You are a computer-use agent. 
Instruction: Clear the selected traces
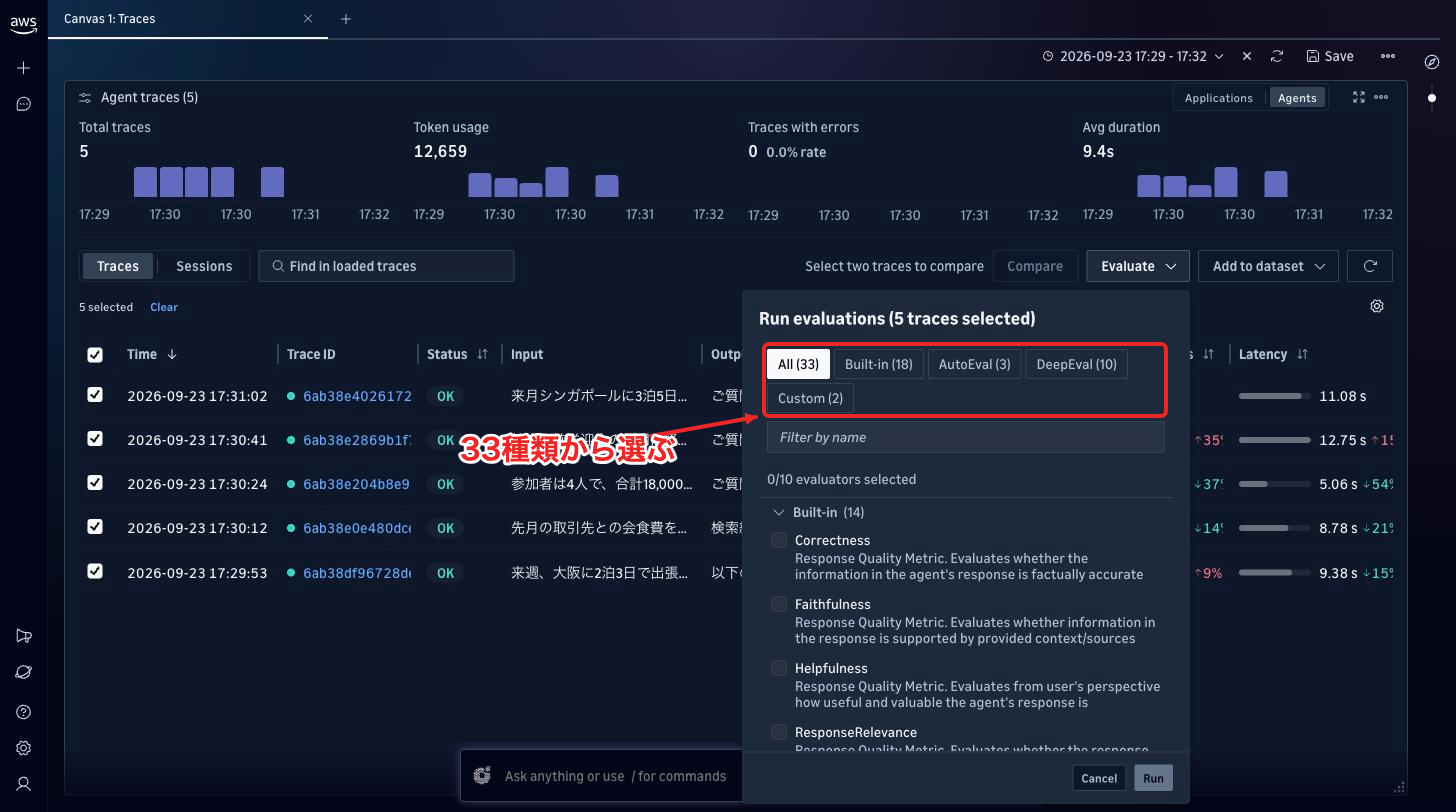click(x=164, y=307)
